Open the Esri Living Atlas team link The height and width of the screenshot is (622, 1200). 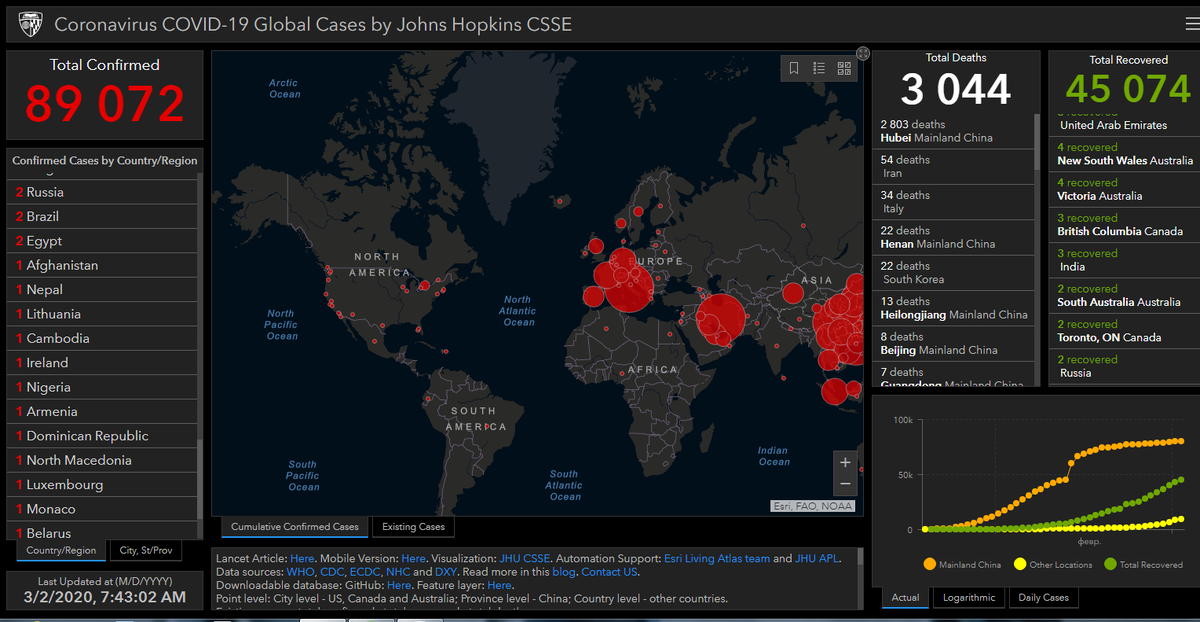click(717, 559)
